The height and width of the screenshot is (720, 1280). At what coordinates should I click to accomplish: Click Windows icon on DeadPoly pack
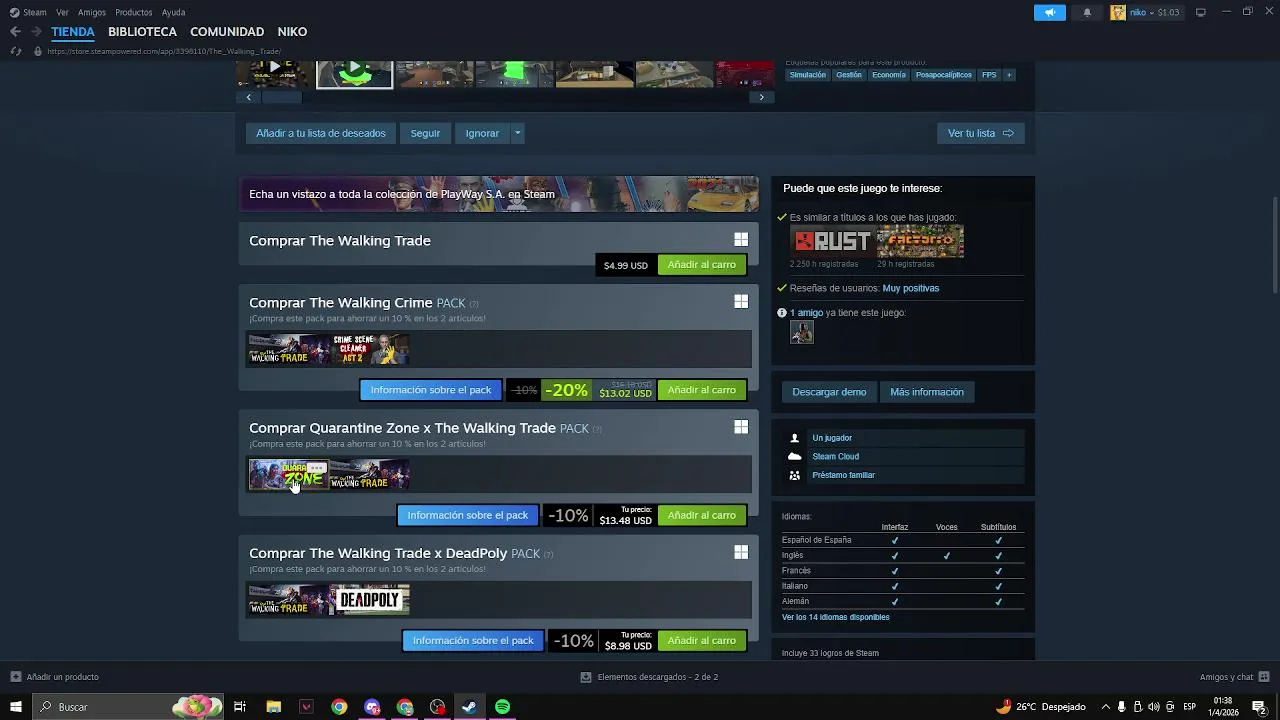click(741, 552)
